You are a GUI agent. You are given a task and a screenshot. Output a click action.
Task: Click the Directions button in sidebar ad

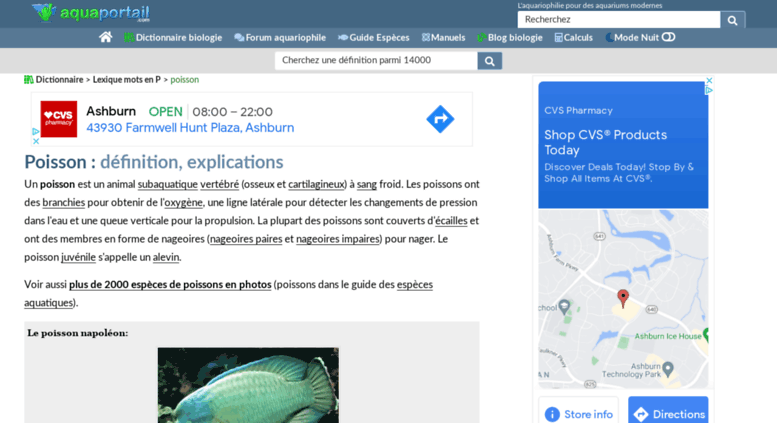(x=668, y=412)
